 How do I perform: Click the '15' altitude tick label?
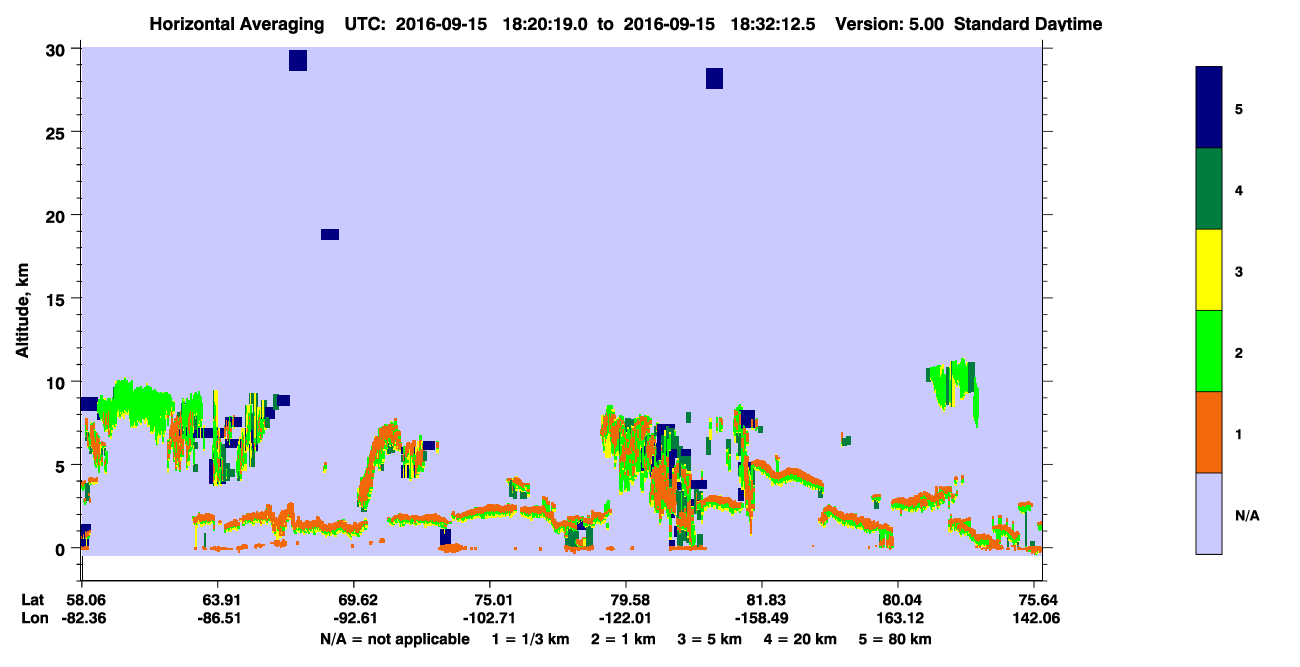(x=58, y=299)
